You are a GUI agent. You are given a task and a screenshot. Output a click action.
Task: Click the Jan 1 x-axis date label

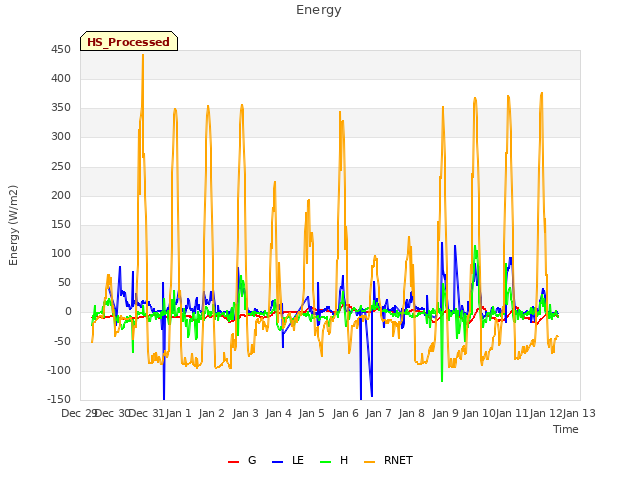(179, 413)
